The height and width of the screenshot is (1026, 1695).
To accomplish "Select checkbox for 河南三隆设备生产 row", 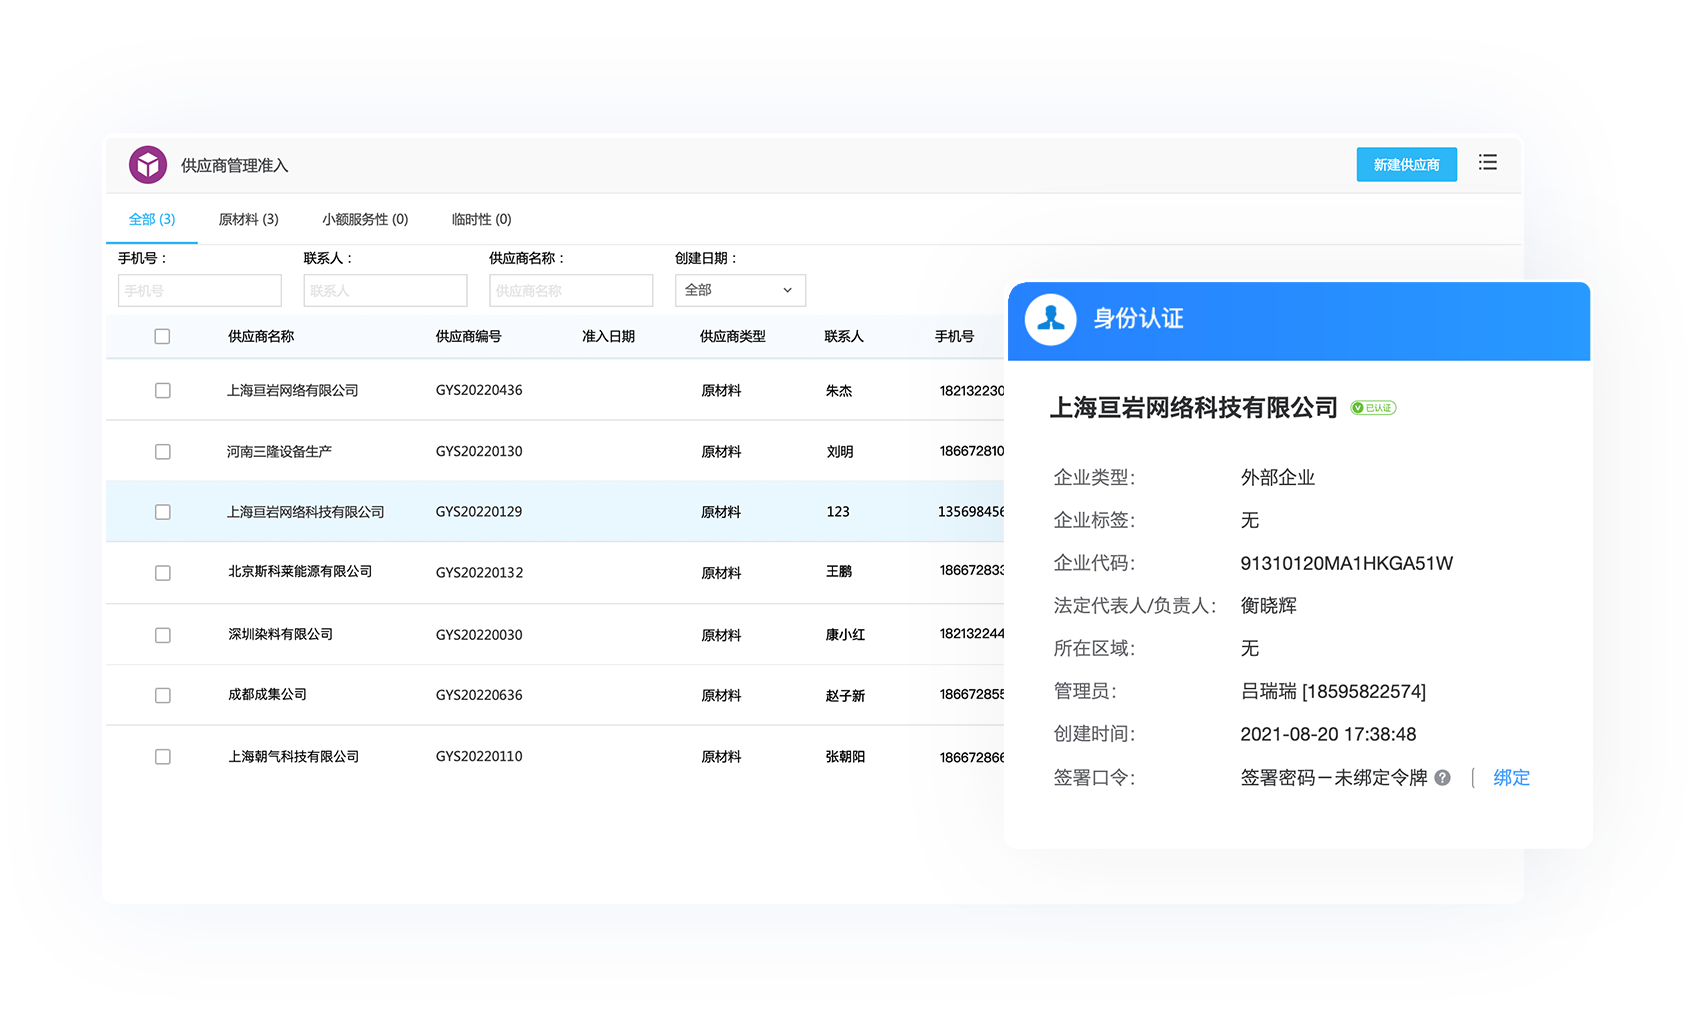I will [x=162, y=452].
